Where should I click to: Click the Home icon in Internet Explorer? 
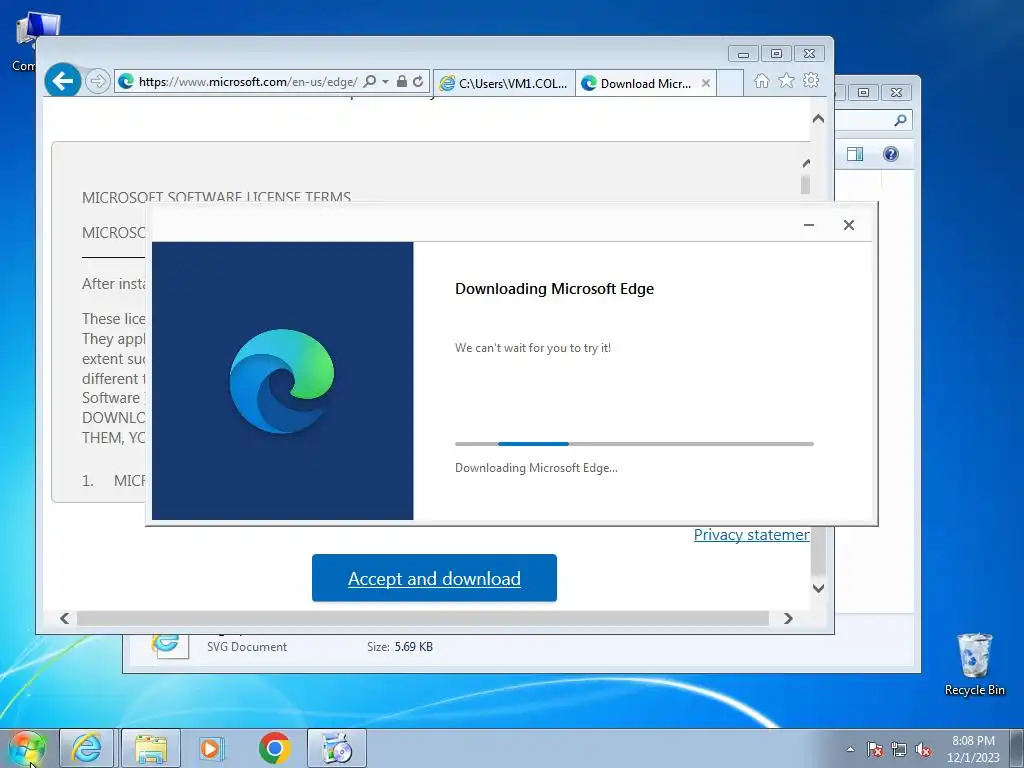click(761, 81)
